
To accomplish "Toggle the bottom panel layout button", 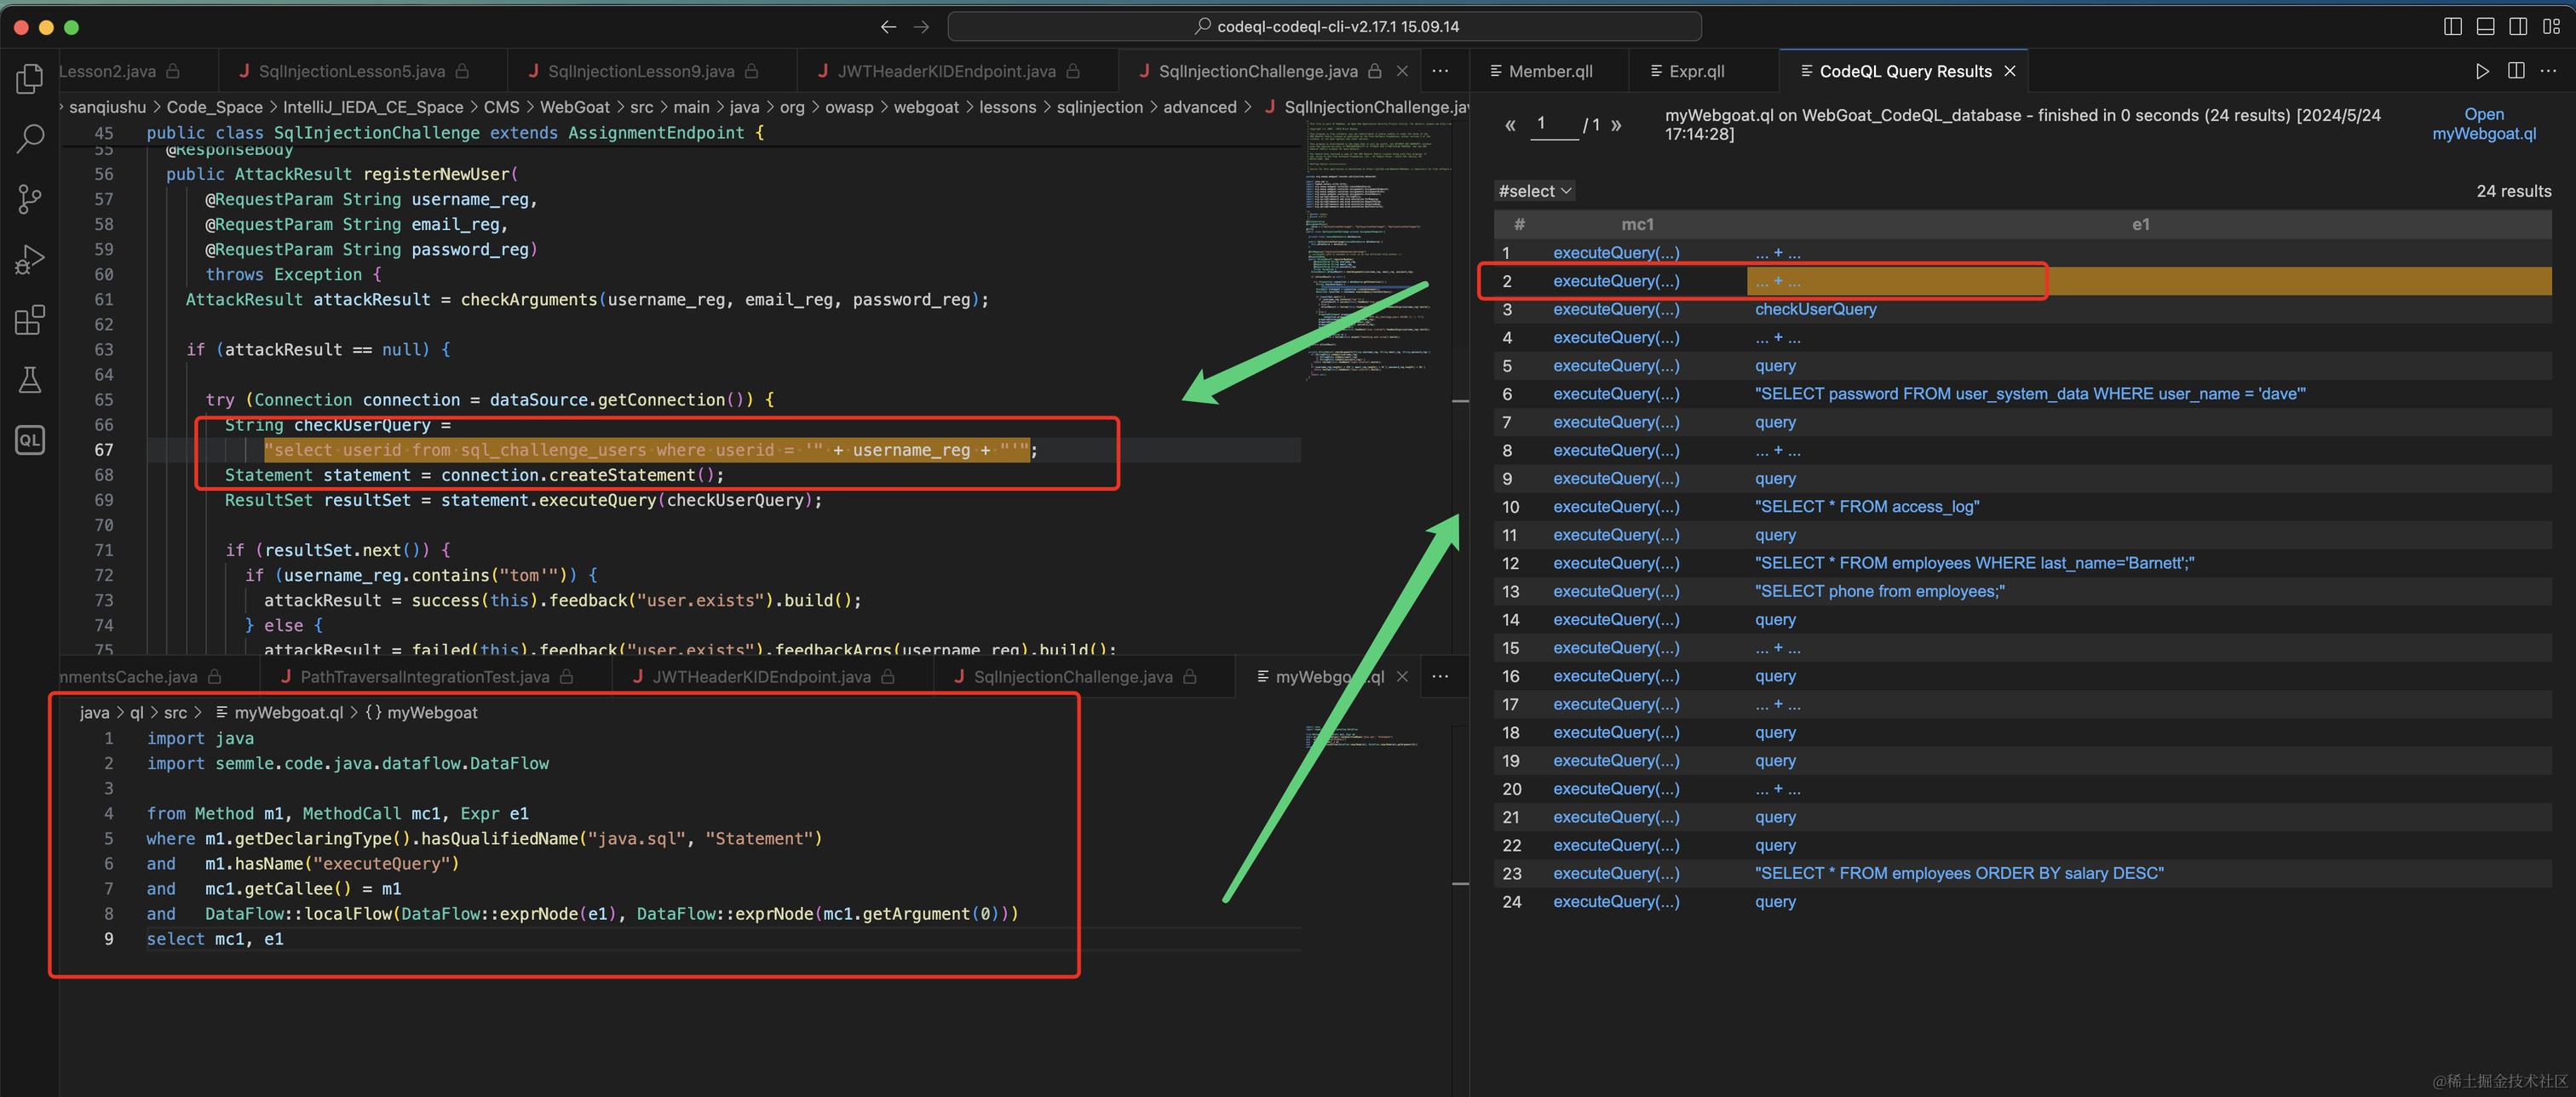I will 2485,27.
